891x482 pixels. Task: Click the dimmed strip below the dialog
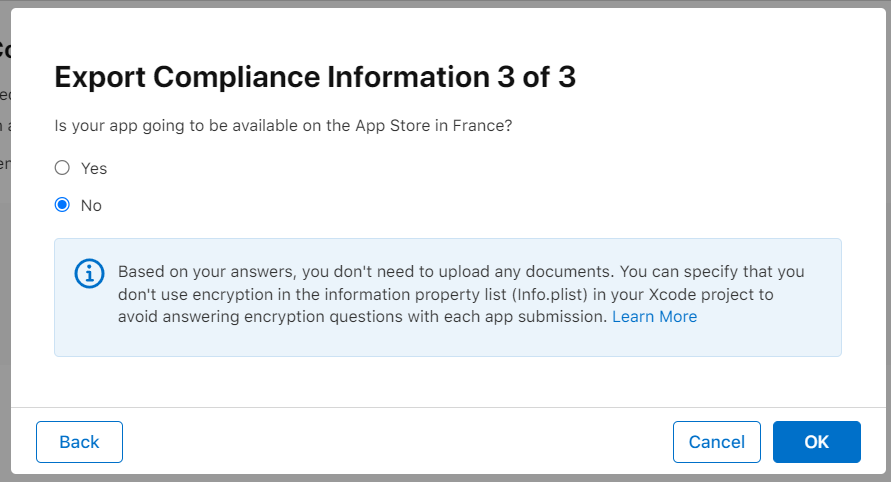(x=445, y=478)
